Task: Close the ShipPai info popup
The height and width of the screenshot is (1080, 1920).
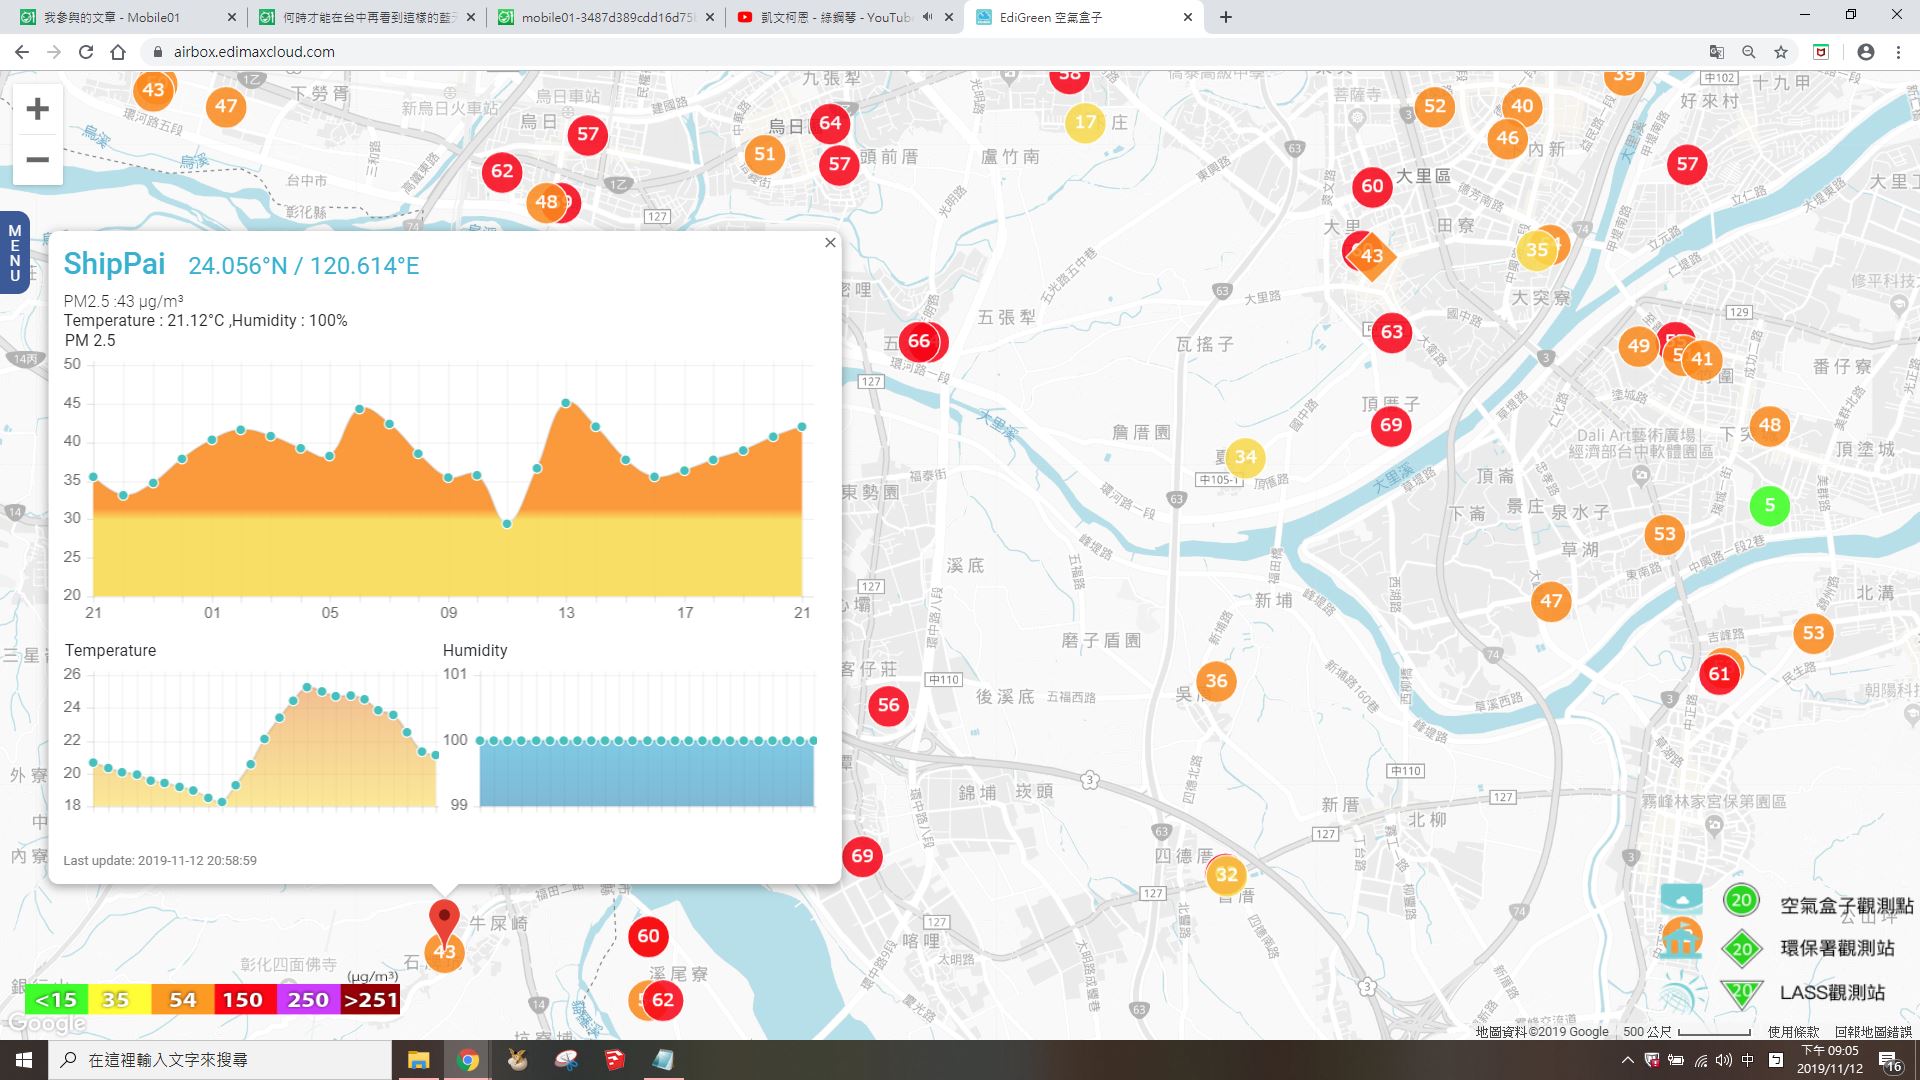Action: click(830, 243)
